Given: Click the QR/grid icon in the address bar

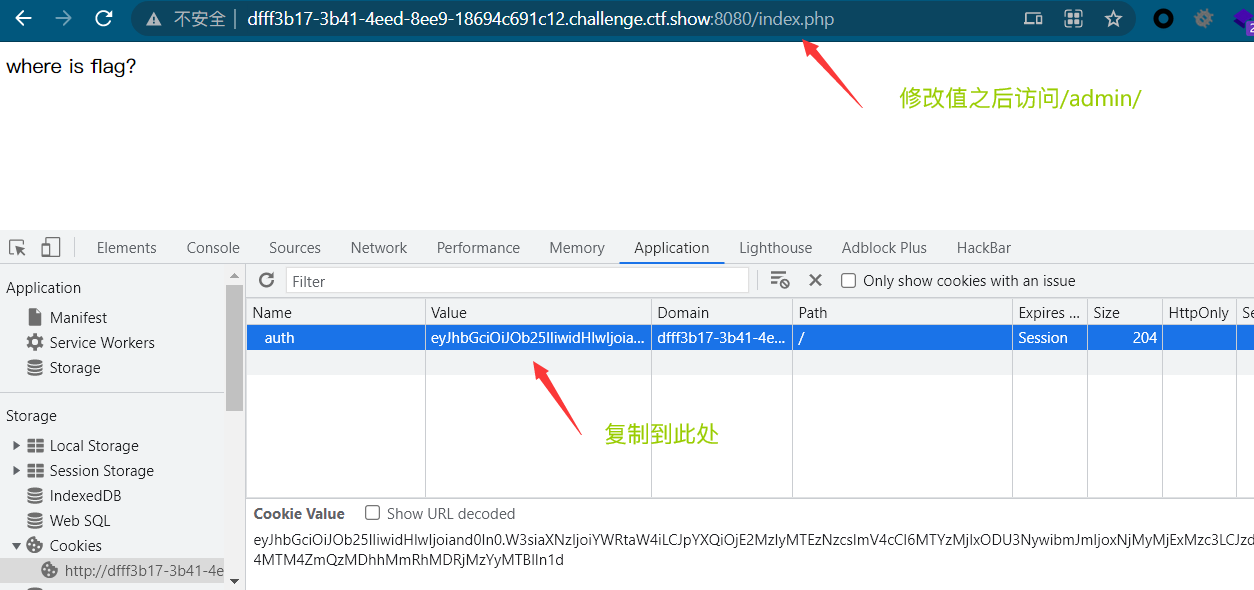Looking at the screenshot, I should [1073, 19].
